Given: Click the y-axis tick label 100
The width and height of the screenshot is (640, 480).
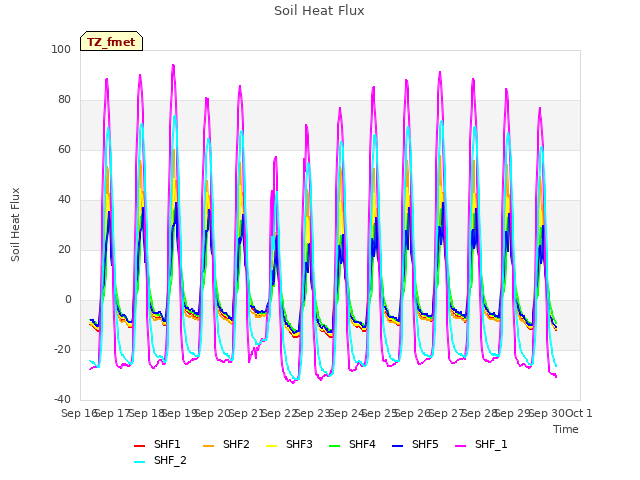Looking at the screenshot, I should (61, 49).
